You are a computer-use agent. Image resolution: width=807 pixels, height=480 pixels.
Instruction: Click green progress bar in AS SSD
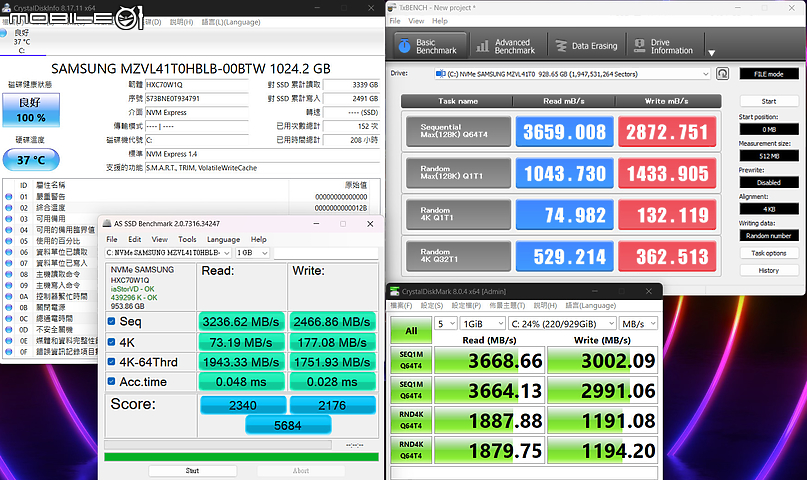pos(241,457)
